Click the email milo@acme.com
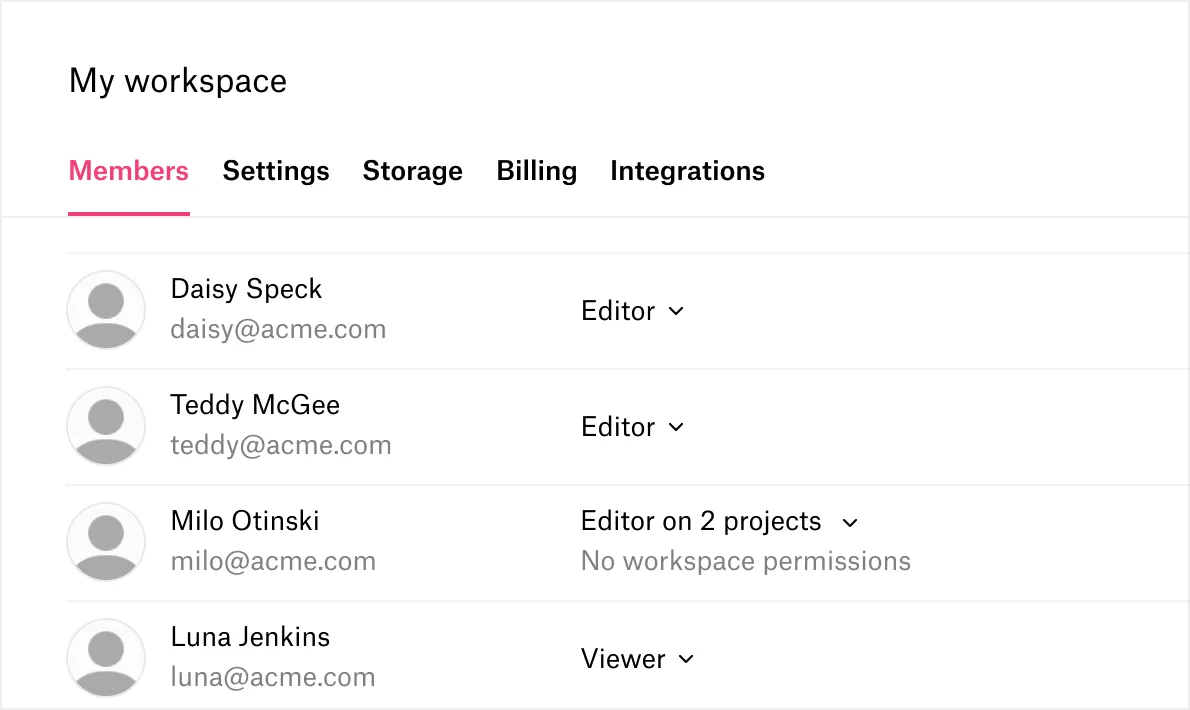1190x710 pixels. coord(273,561)
